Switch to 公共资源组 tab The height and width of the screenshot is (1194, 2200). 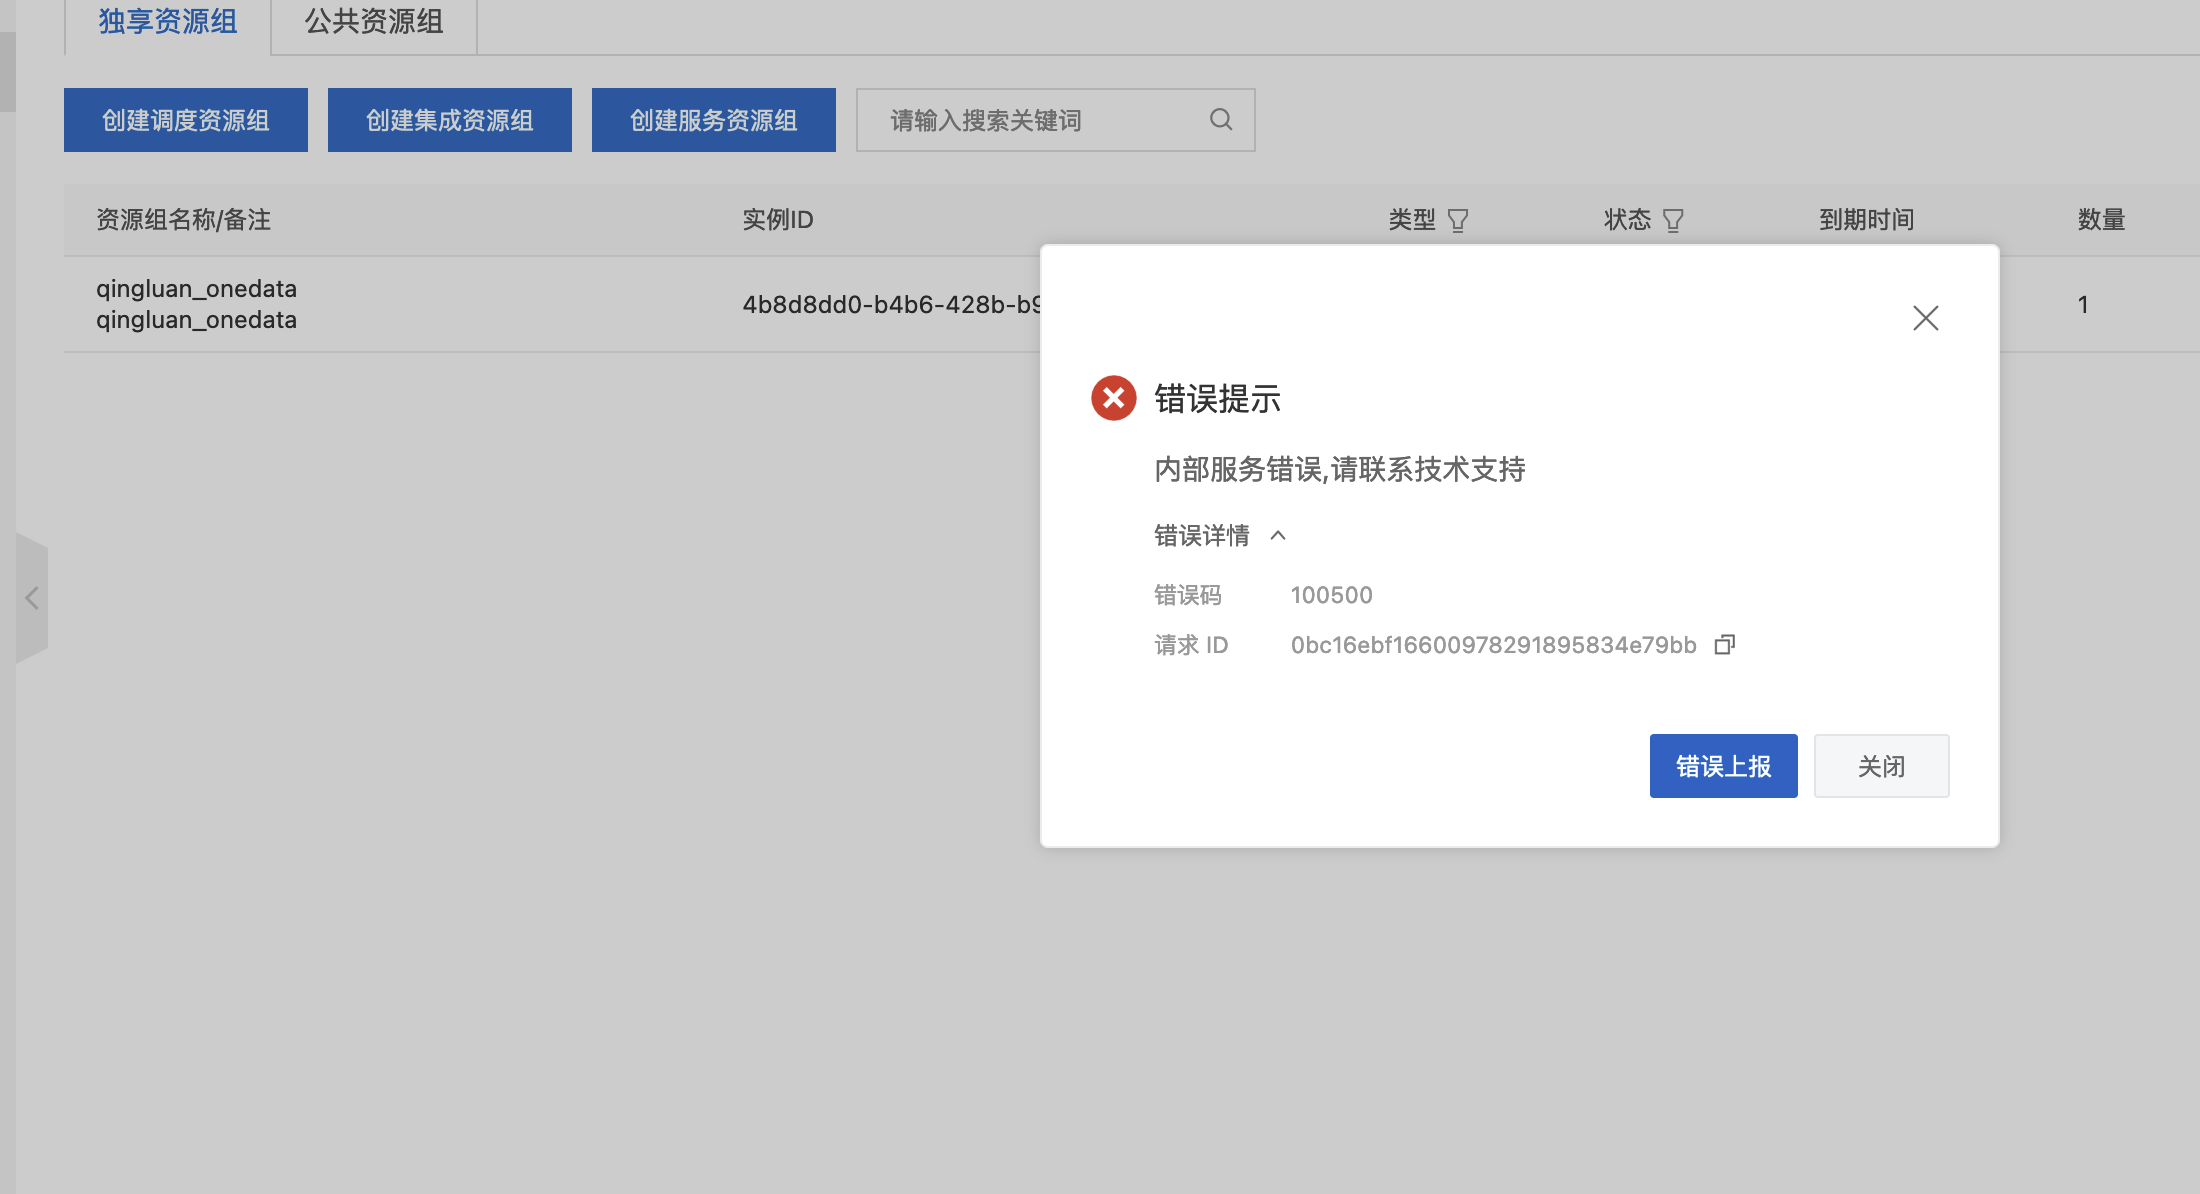pos(374,22)
